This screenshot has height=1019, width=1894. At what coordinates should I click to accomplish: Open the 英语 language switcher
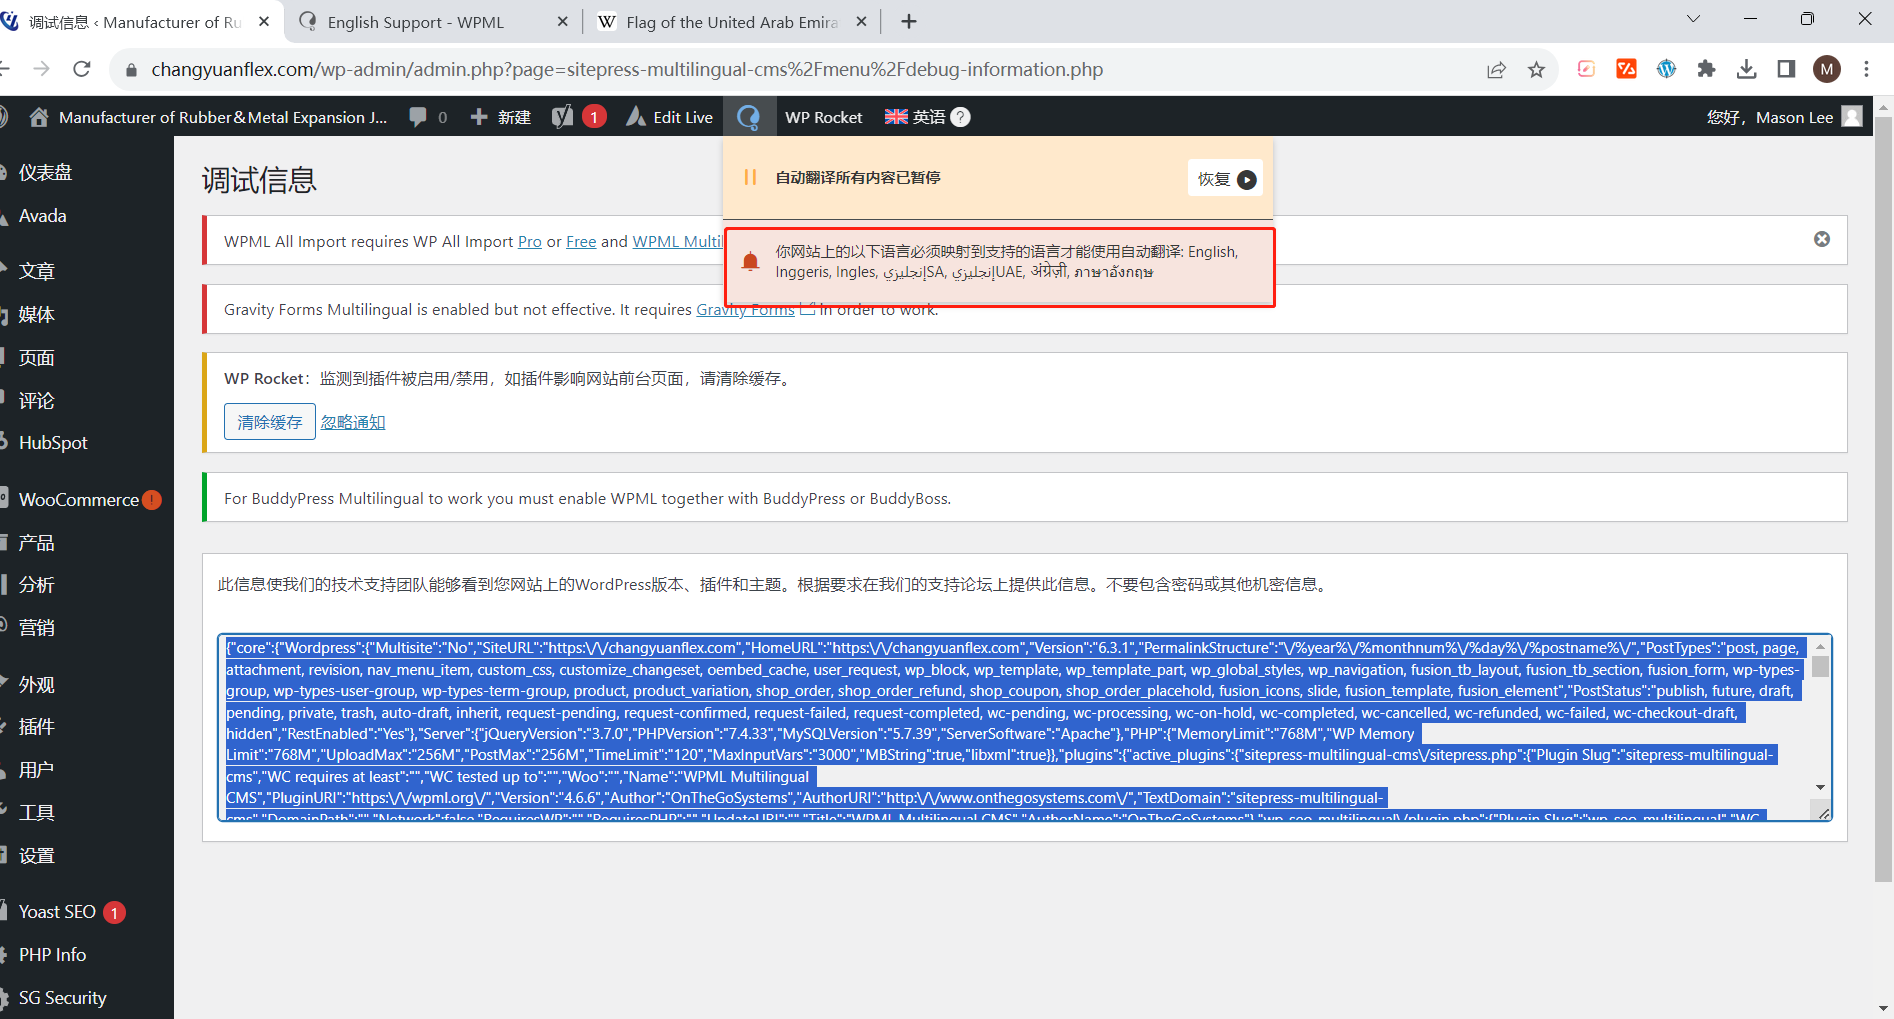[915, 117]
